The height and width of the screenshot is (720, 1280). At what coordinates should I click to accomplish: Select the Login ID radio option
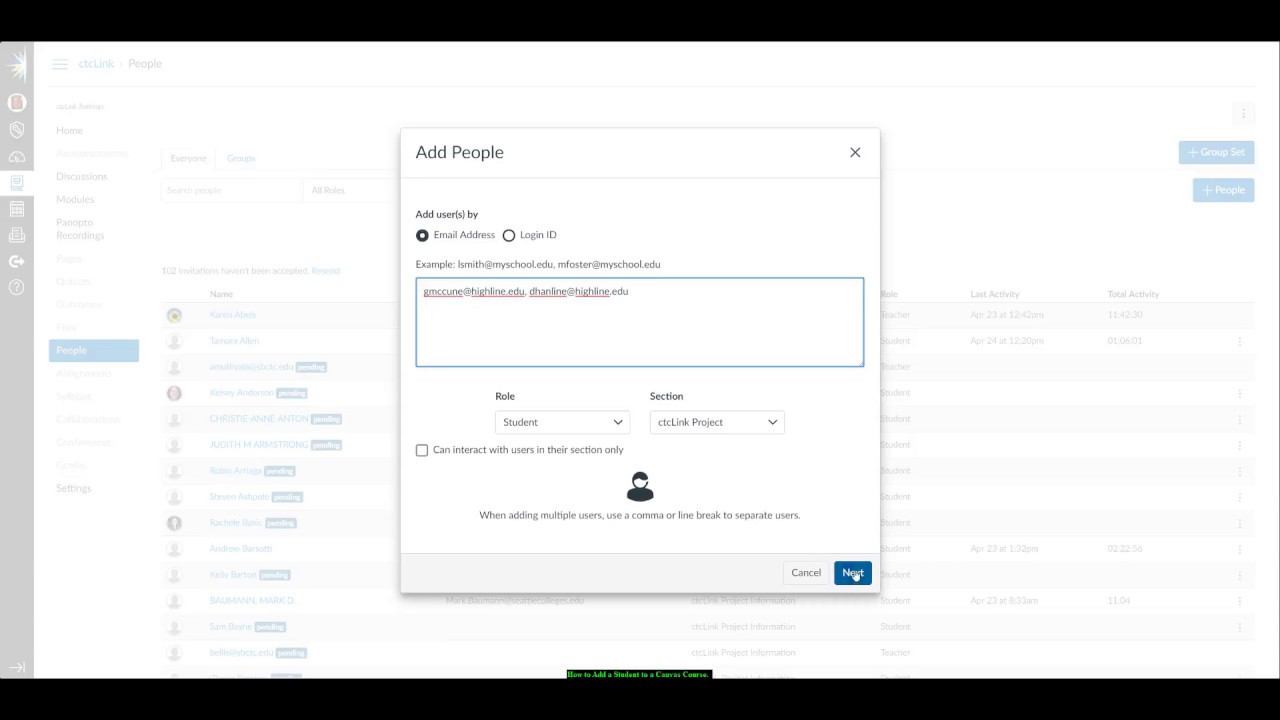(509, 235)
